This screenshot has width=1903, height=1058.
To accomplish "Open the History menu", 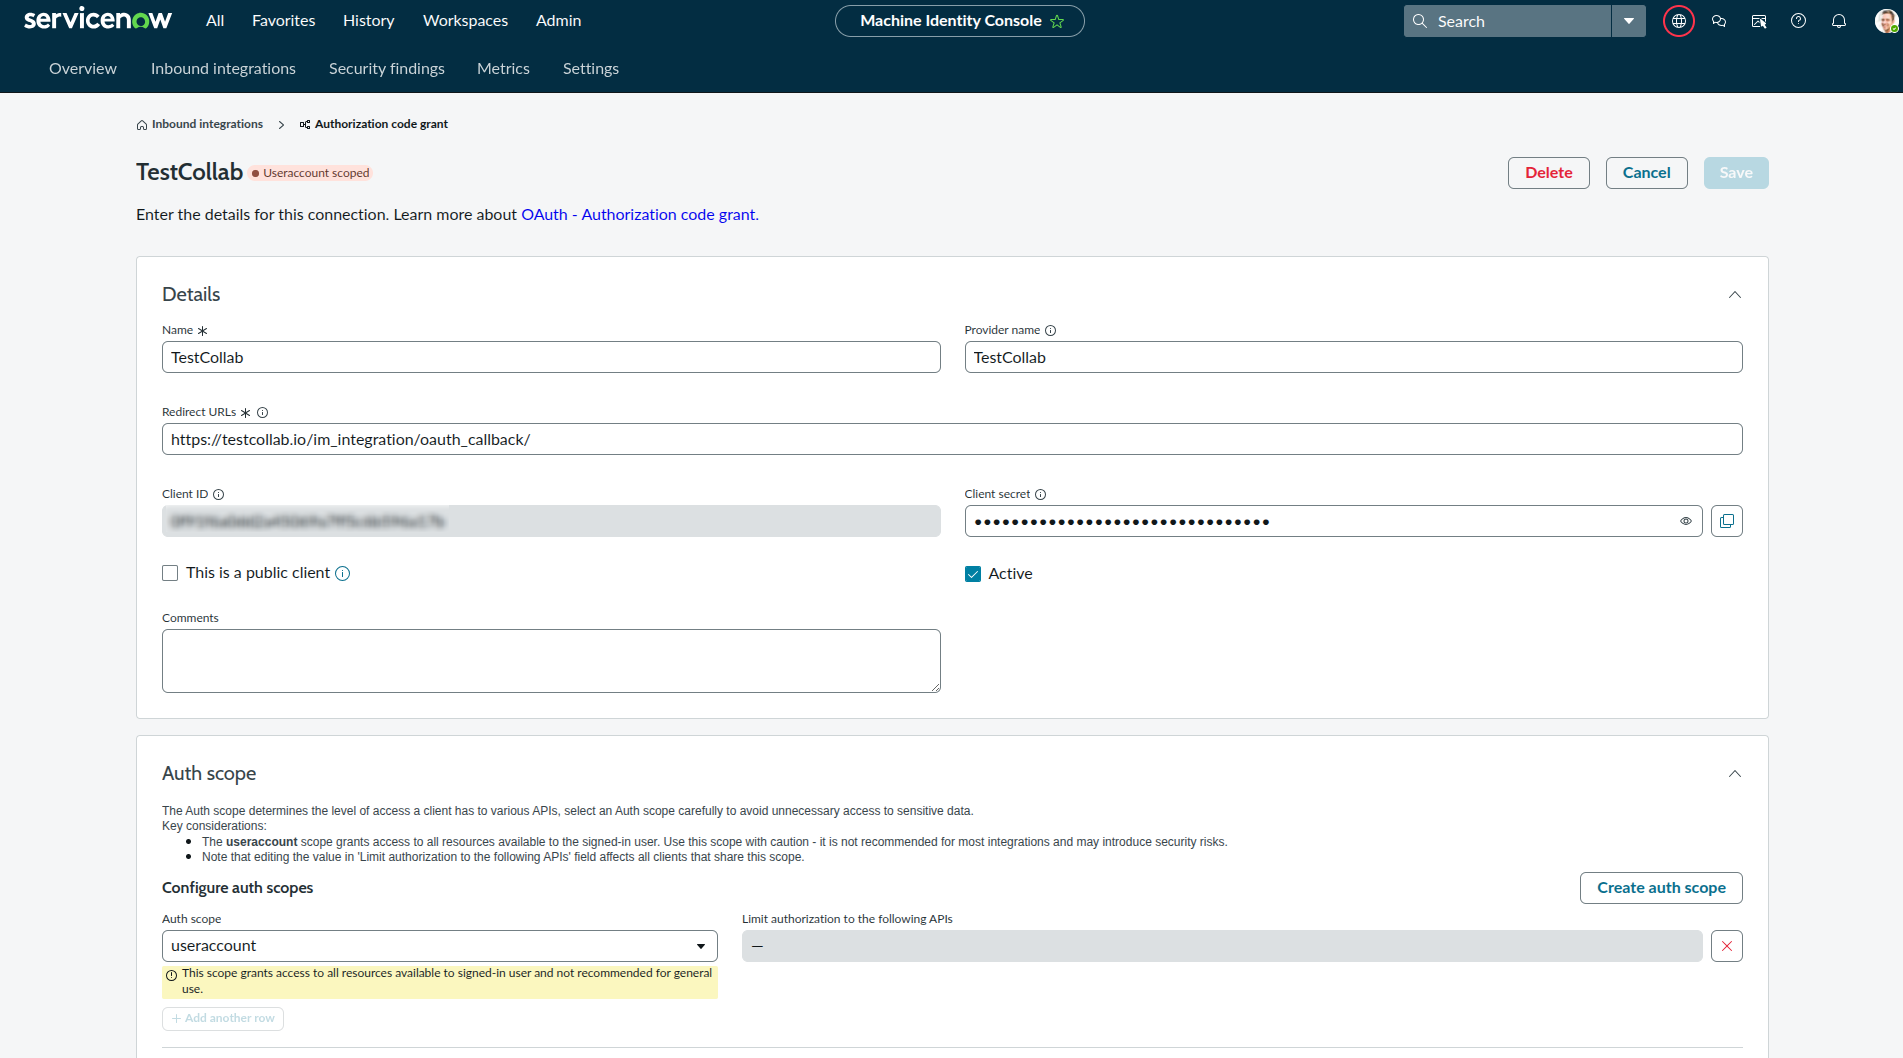I will coord(369,21).
